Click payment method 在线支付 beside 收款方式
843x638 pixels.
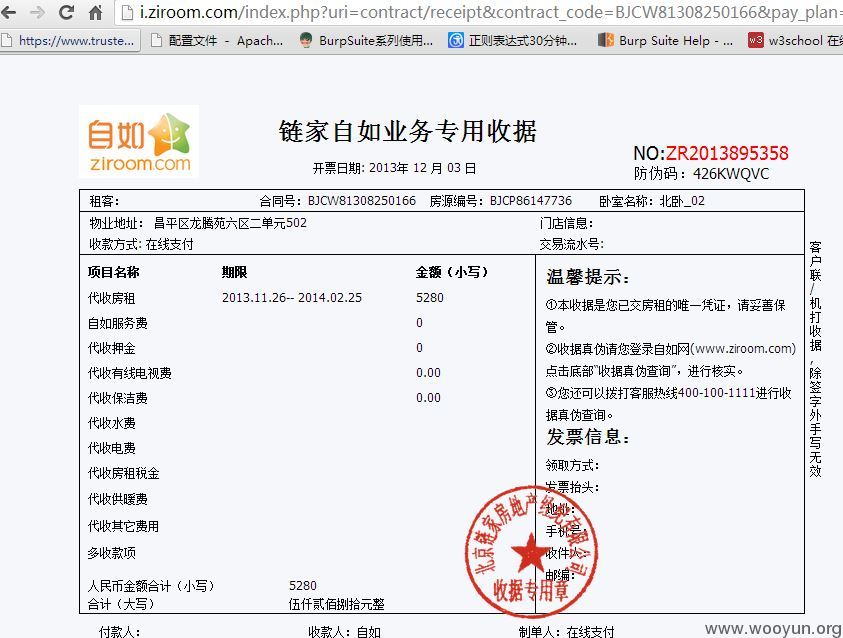coord(169,245)
